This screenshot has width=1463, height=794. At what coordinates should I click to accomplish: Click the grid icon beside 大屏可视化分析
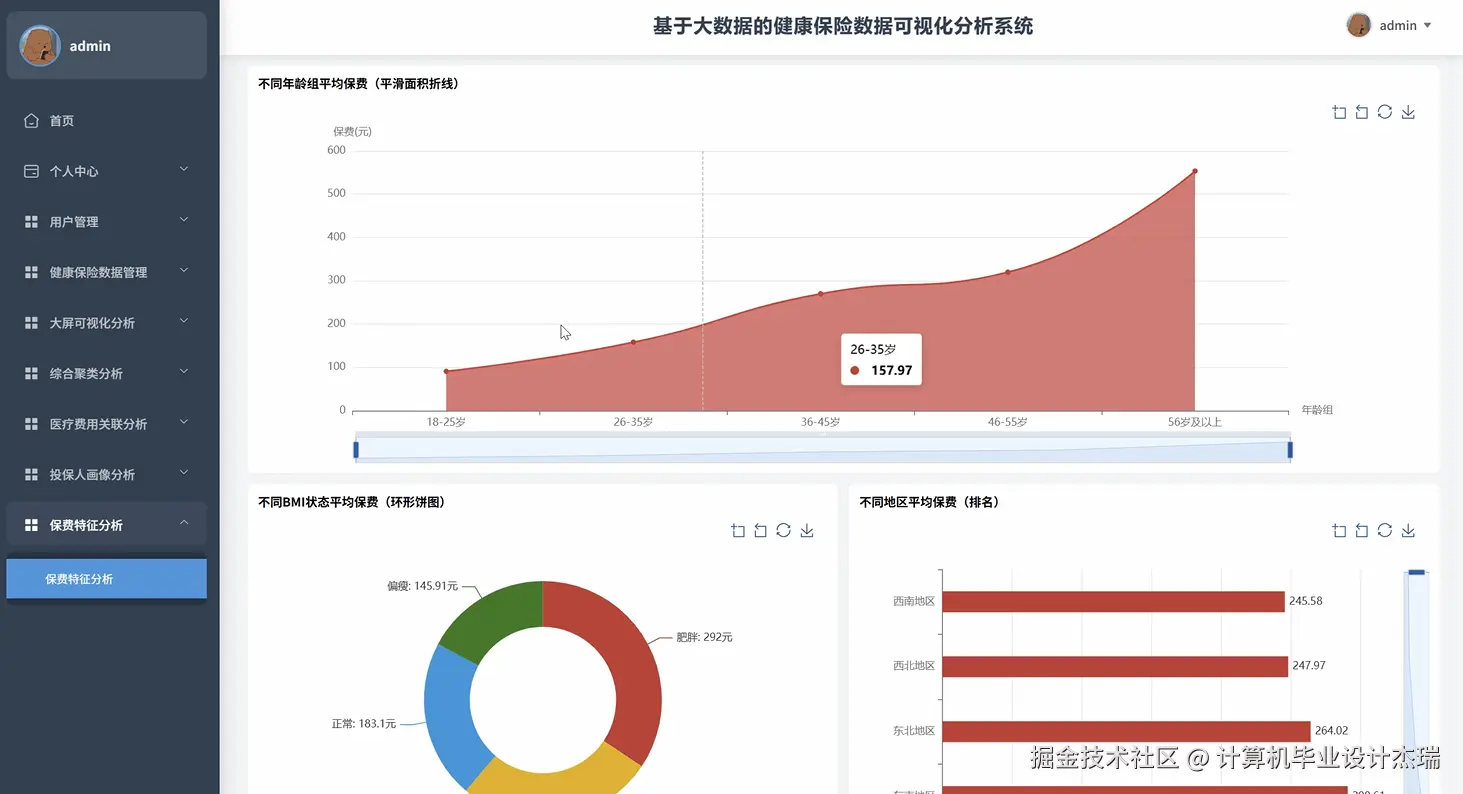pos(31,323)
